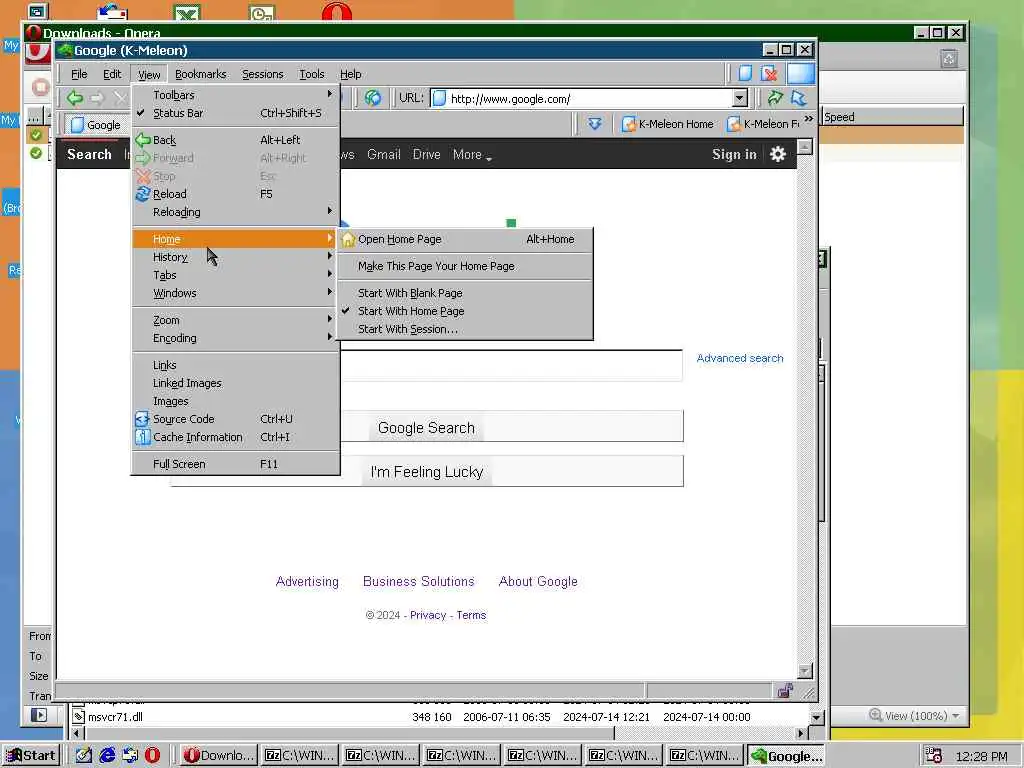
Task: Expand the Reloading submenu
Action: 235,212
